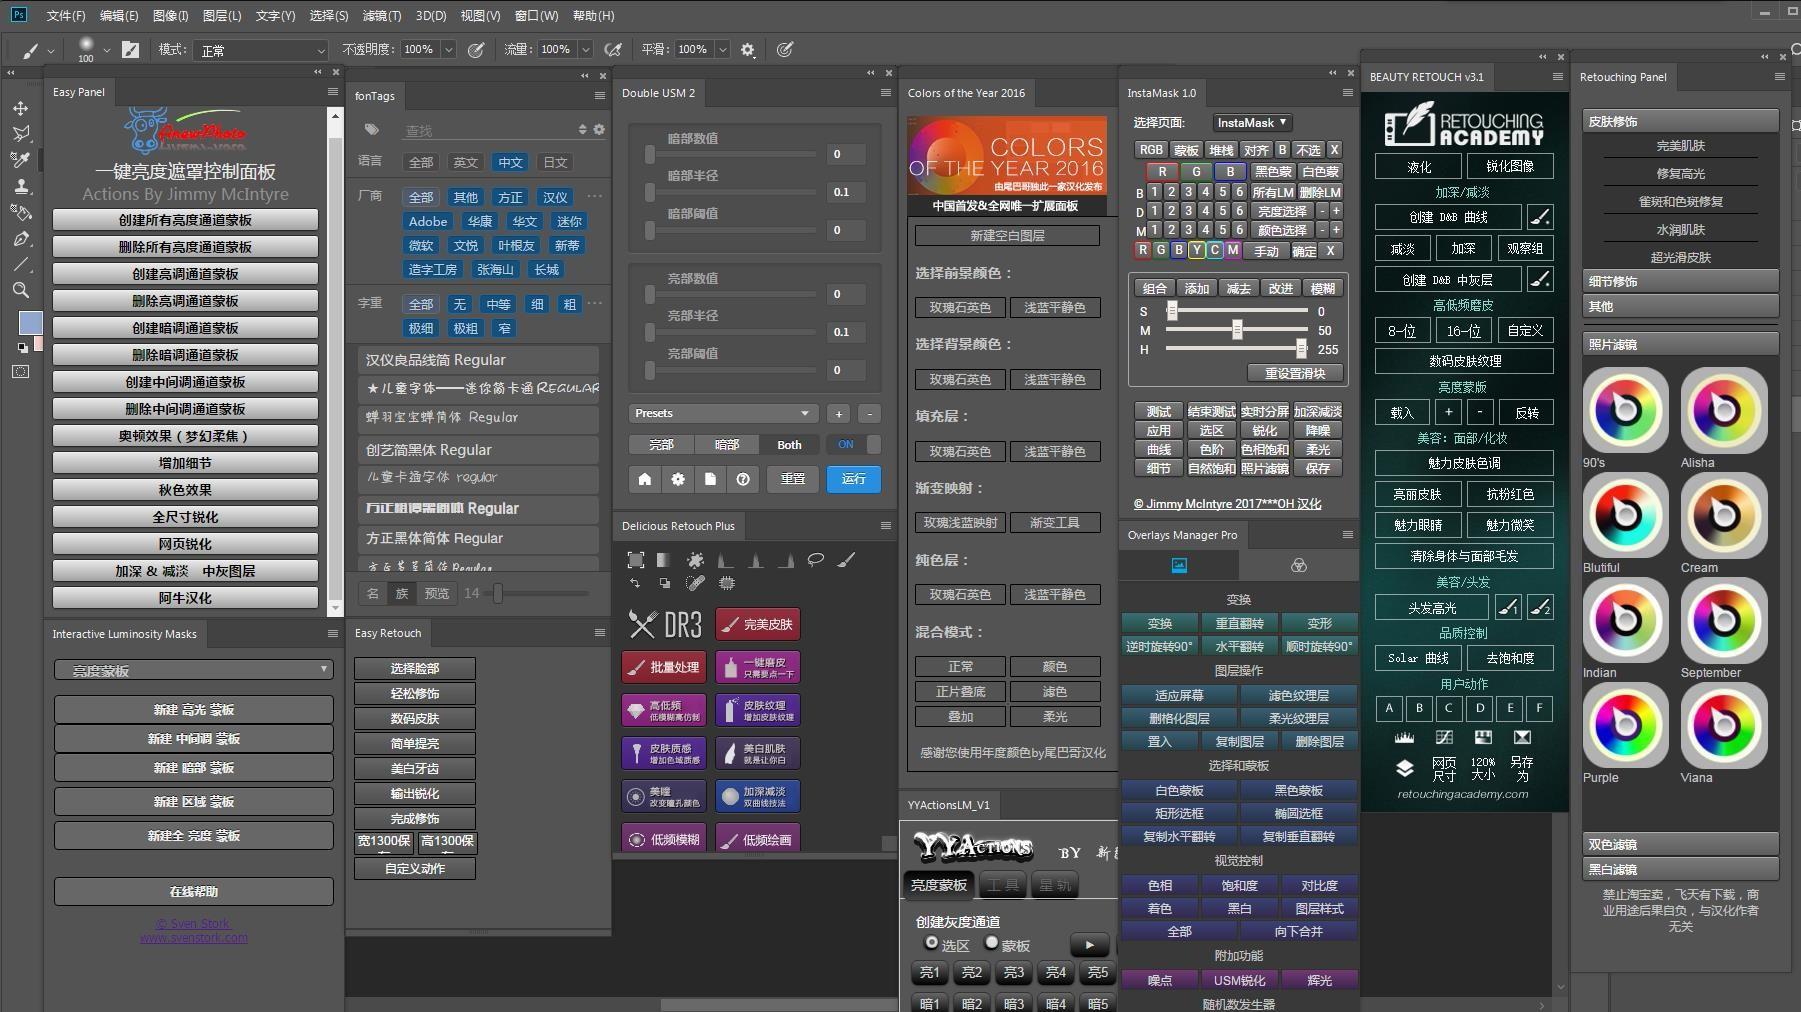This screenshot has height=1012, width=1801.
Task: Open the brush blending mode dropdown
Action: click(x=262, y=50)
